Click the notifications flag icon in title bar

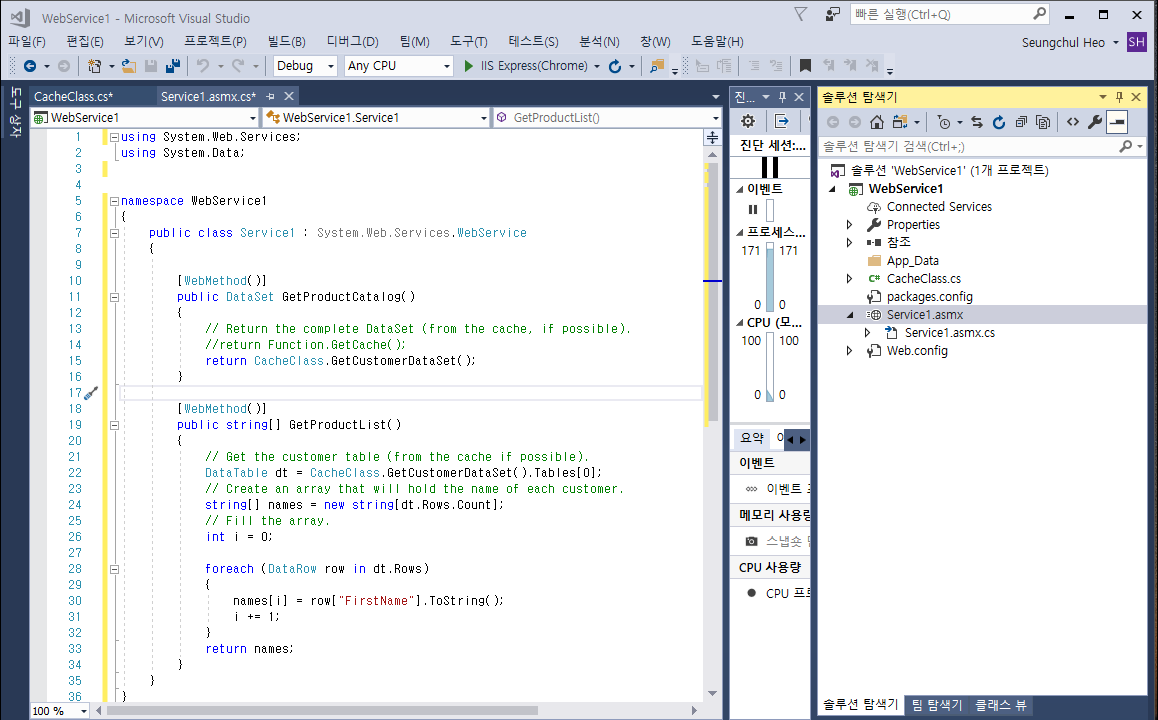800,14
